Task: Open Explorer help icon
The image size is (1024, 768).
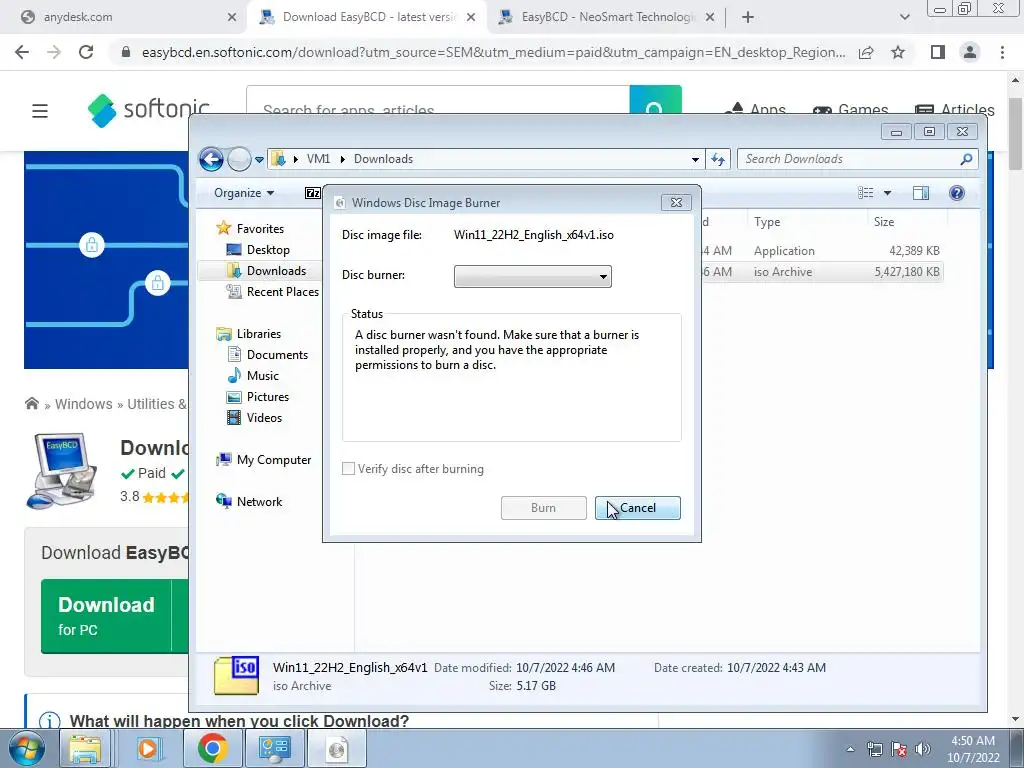Action: point(957,193)
